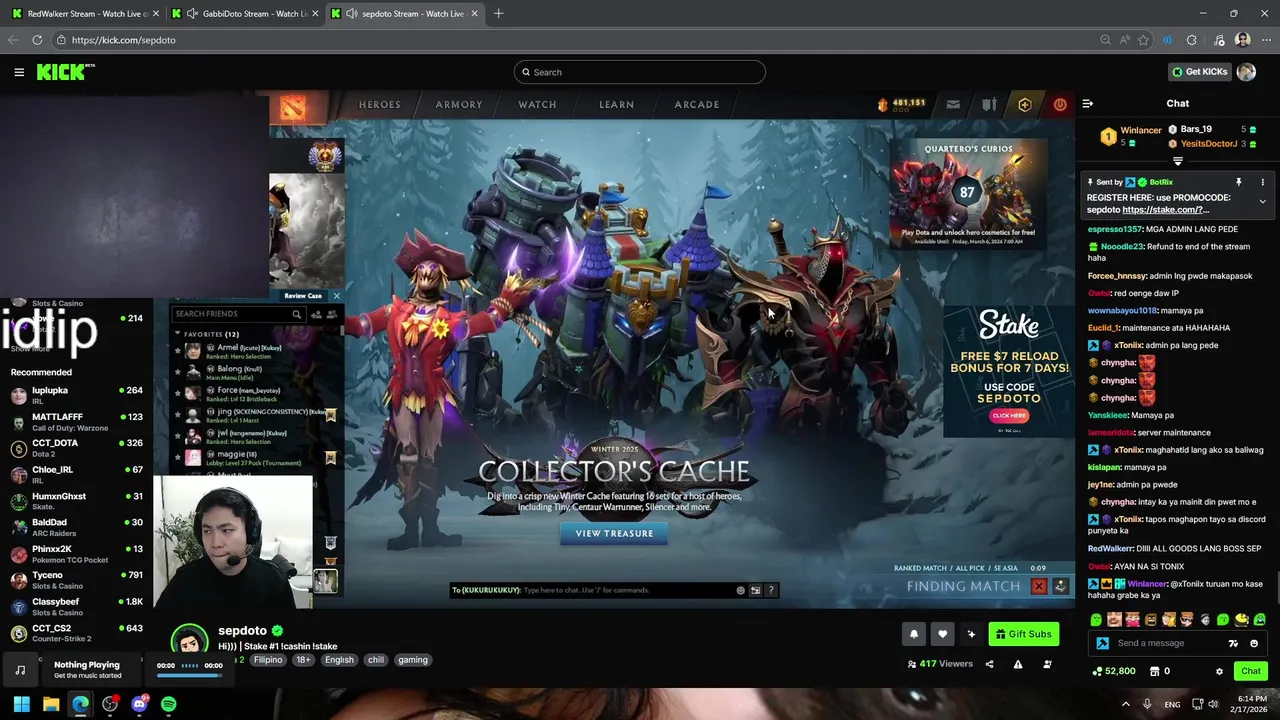This screenshot has height=720, width=1280.
Task: Click the Dota mail envelope icon
Action: [x=953, y=104]
